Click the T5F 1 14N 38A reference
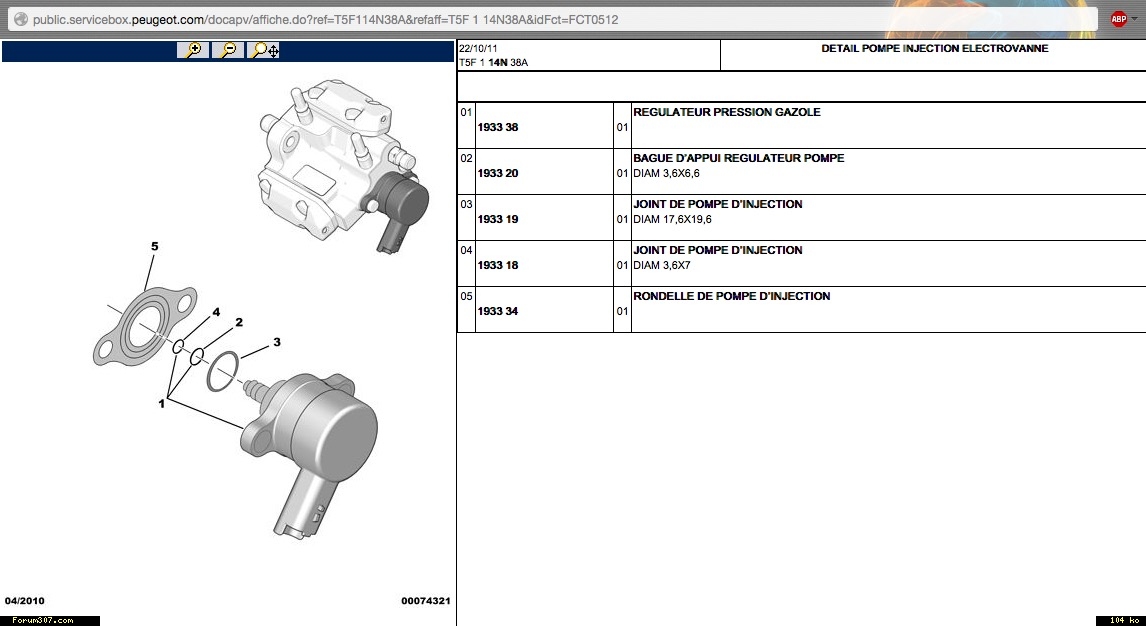The width and height of the screenshot is (1146, 626). [x=493, y=62]
